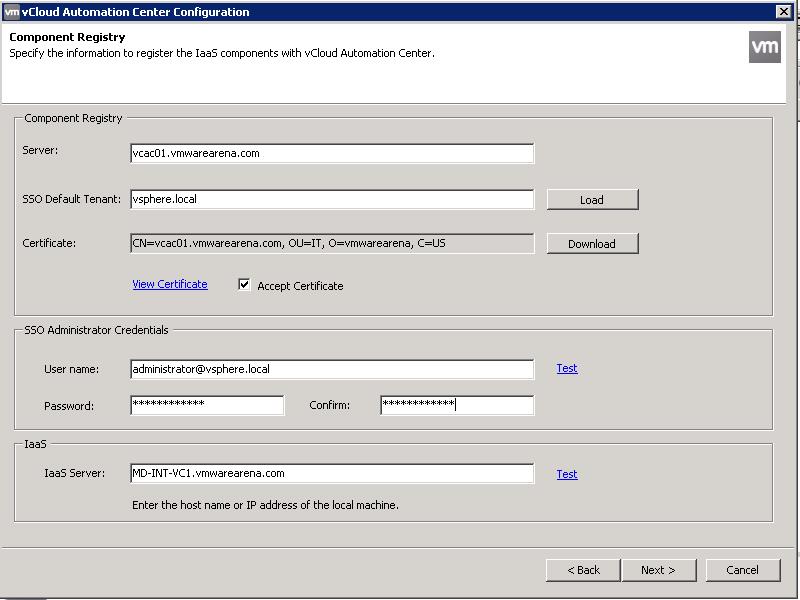Click the 'Accept Certificate' label text
This screenshot has height=600, width=800.
click(x=300, y=286)
